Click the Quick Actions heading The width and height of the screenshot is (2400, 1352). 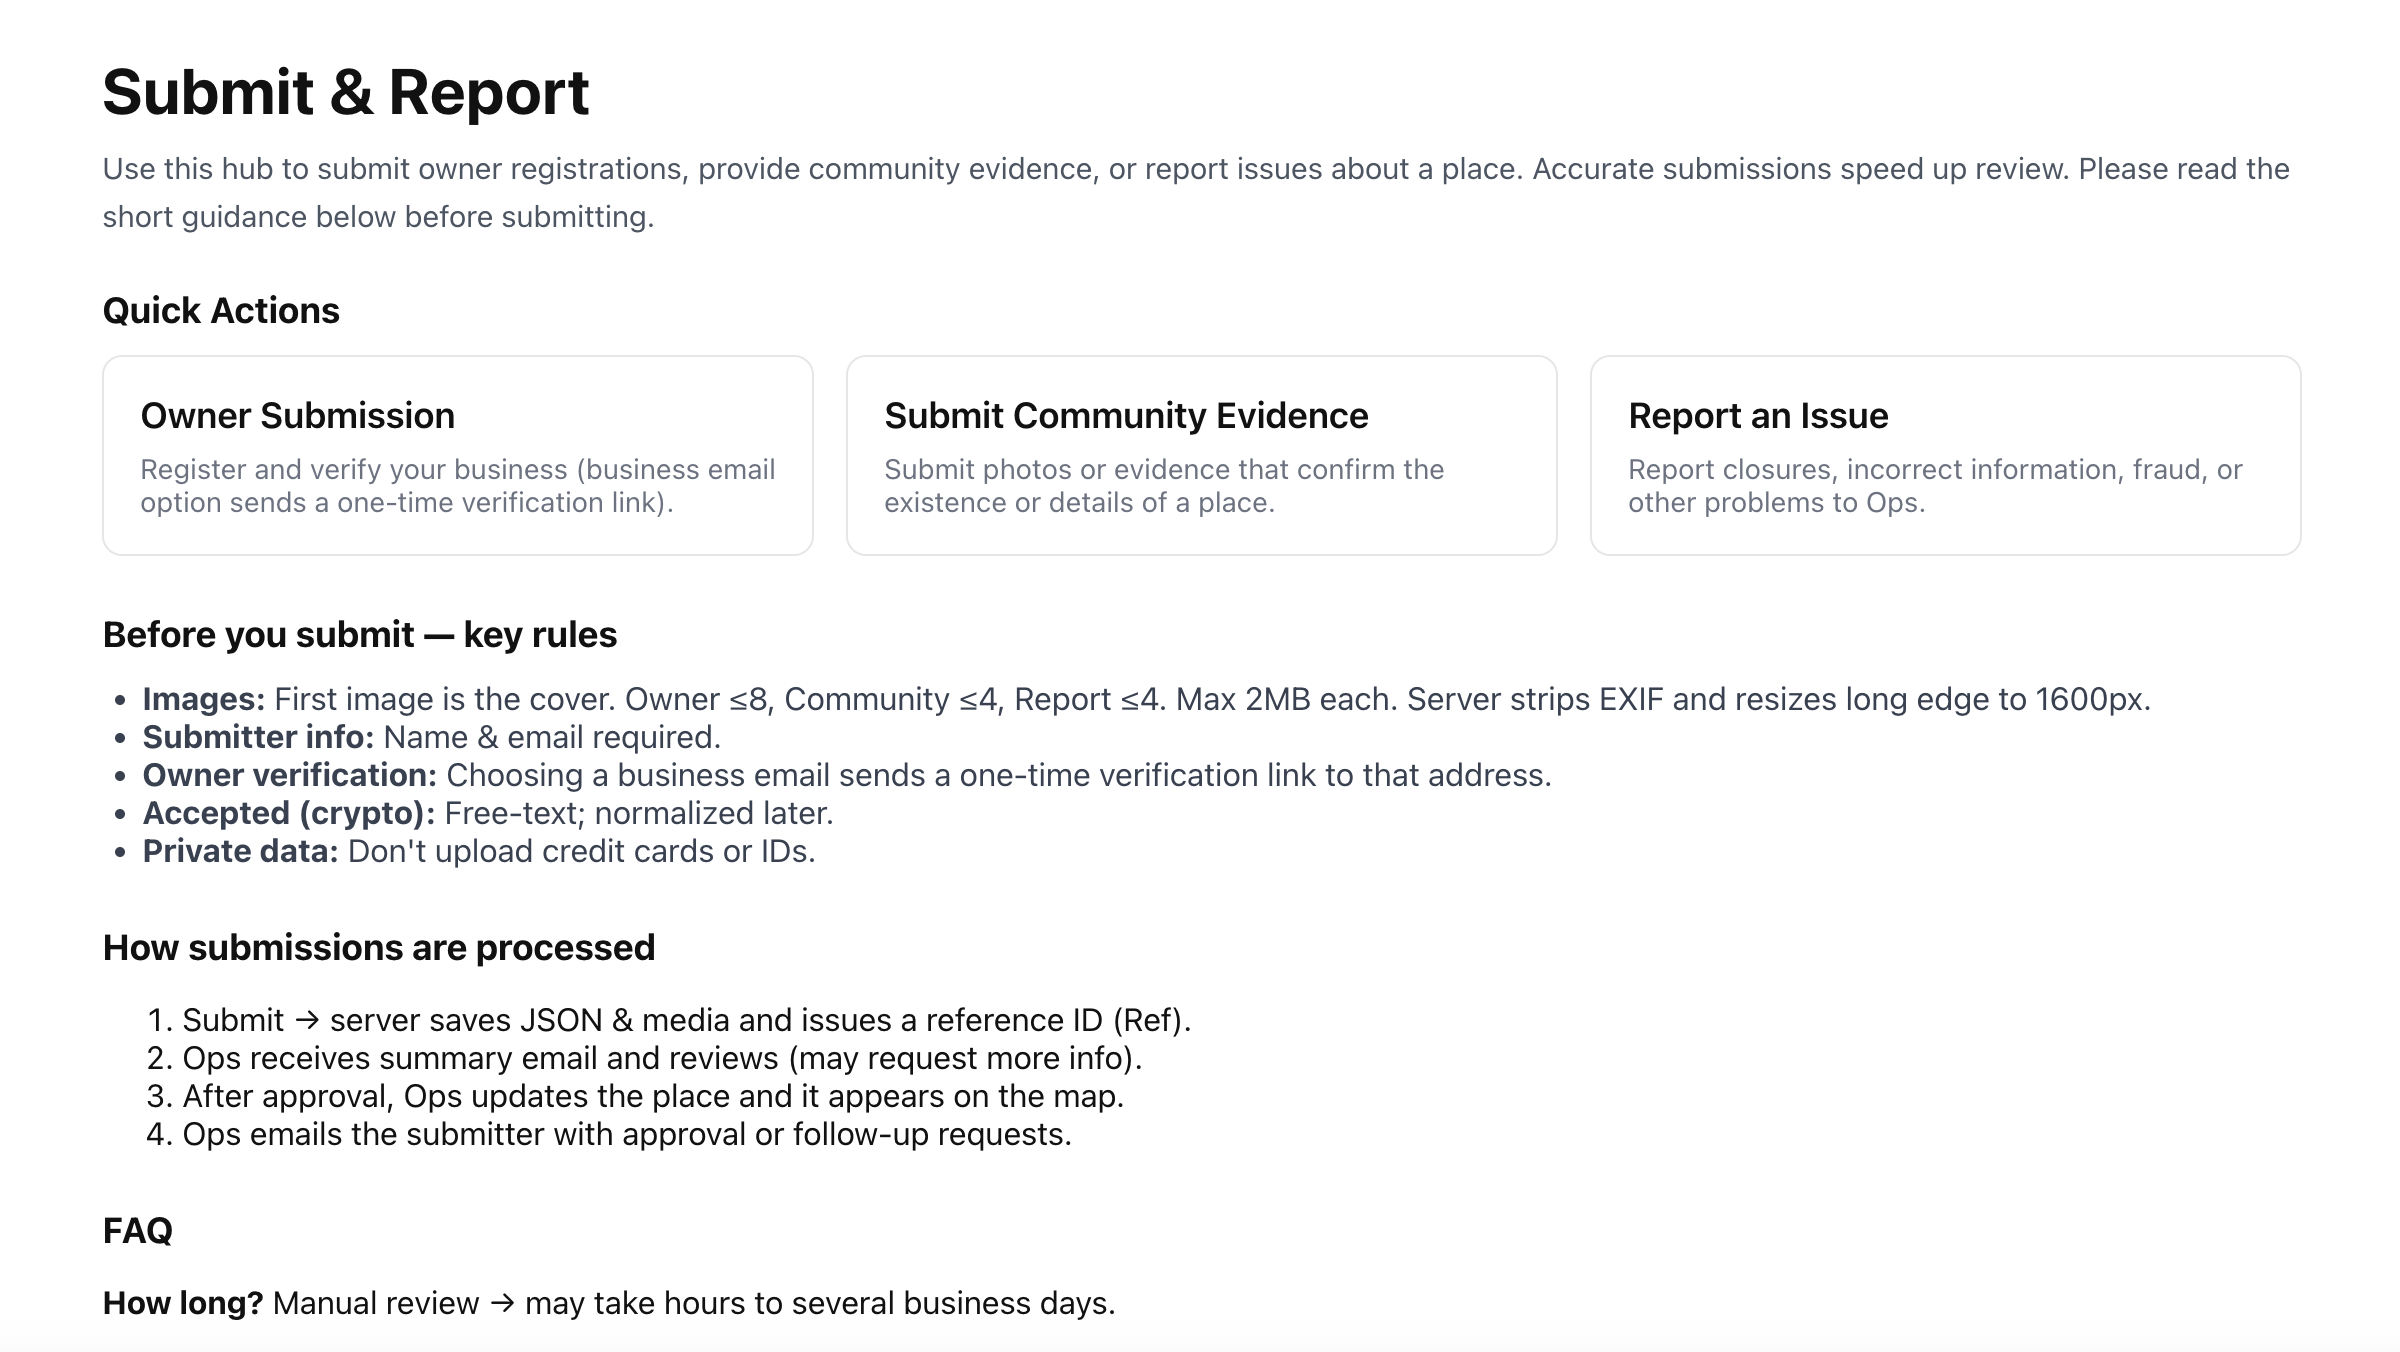(x=221, y=311)
